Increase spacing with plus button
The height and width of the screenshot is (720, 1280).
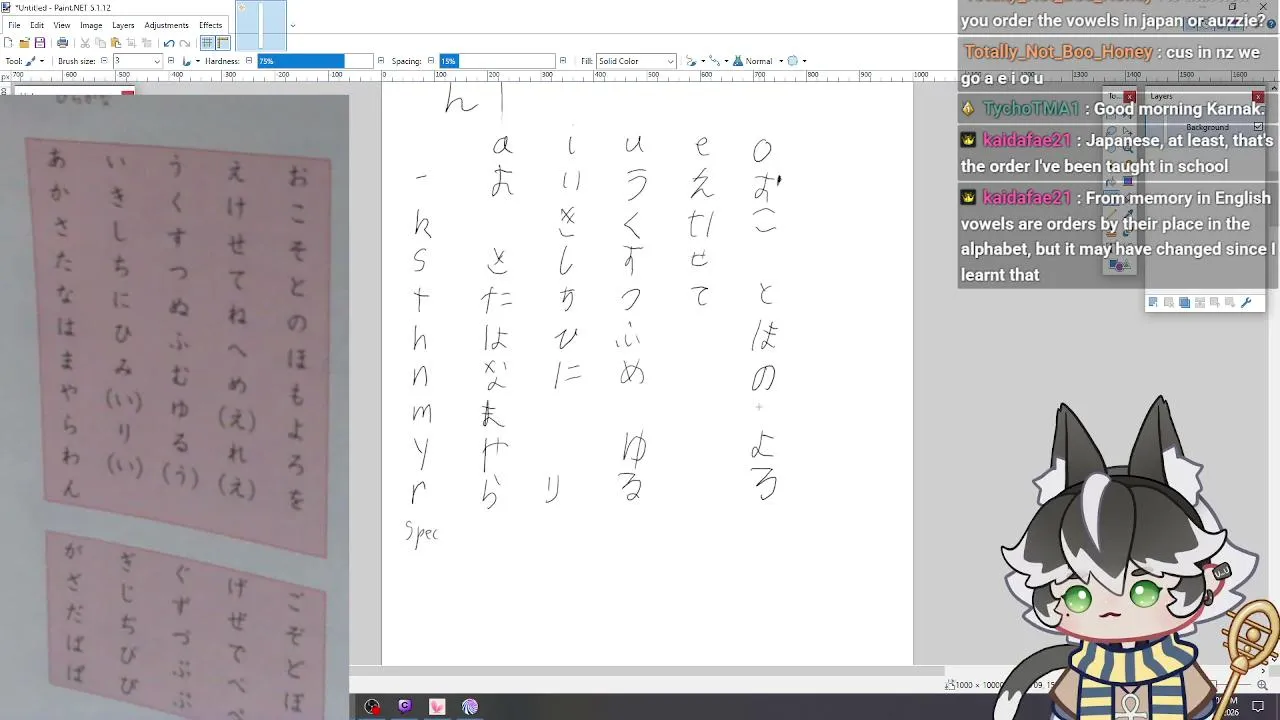click(x=563, y=61)
